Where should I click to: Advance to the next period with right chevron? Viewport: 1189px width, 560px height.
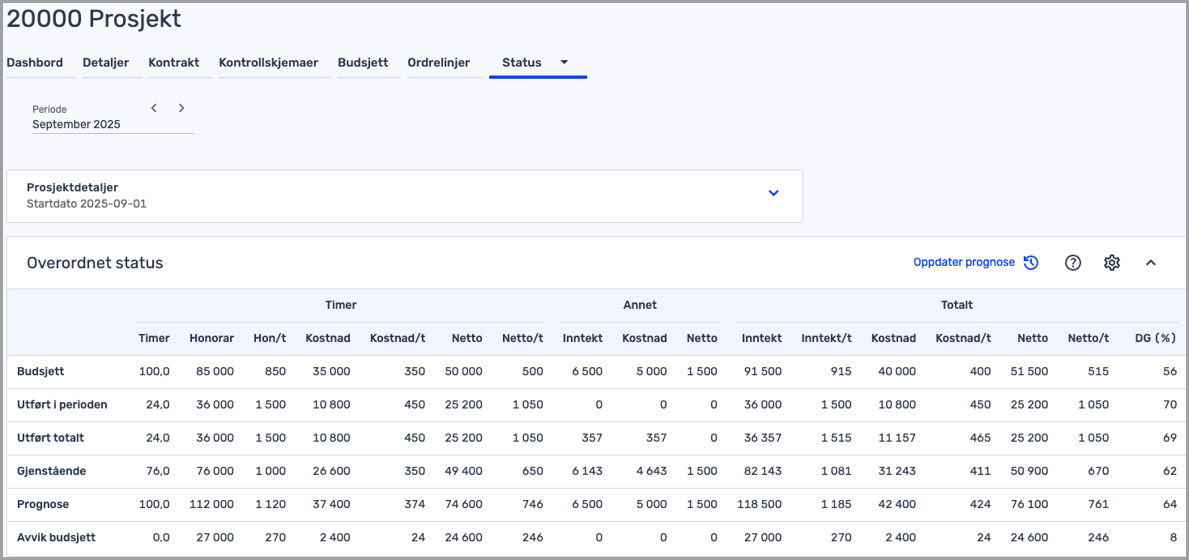(x=181, y=108)
